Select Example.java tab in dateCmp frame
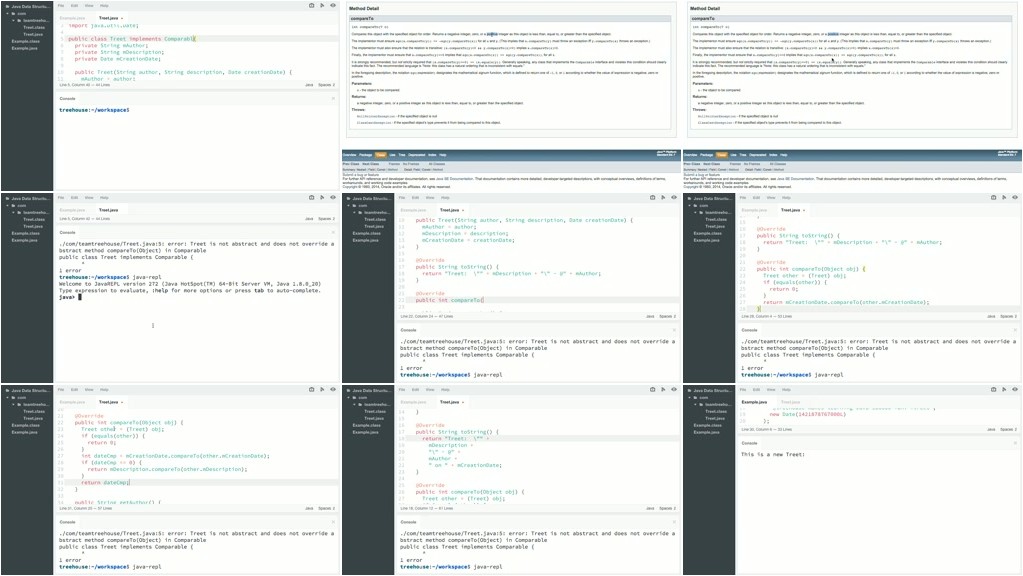 [72, 402]
